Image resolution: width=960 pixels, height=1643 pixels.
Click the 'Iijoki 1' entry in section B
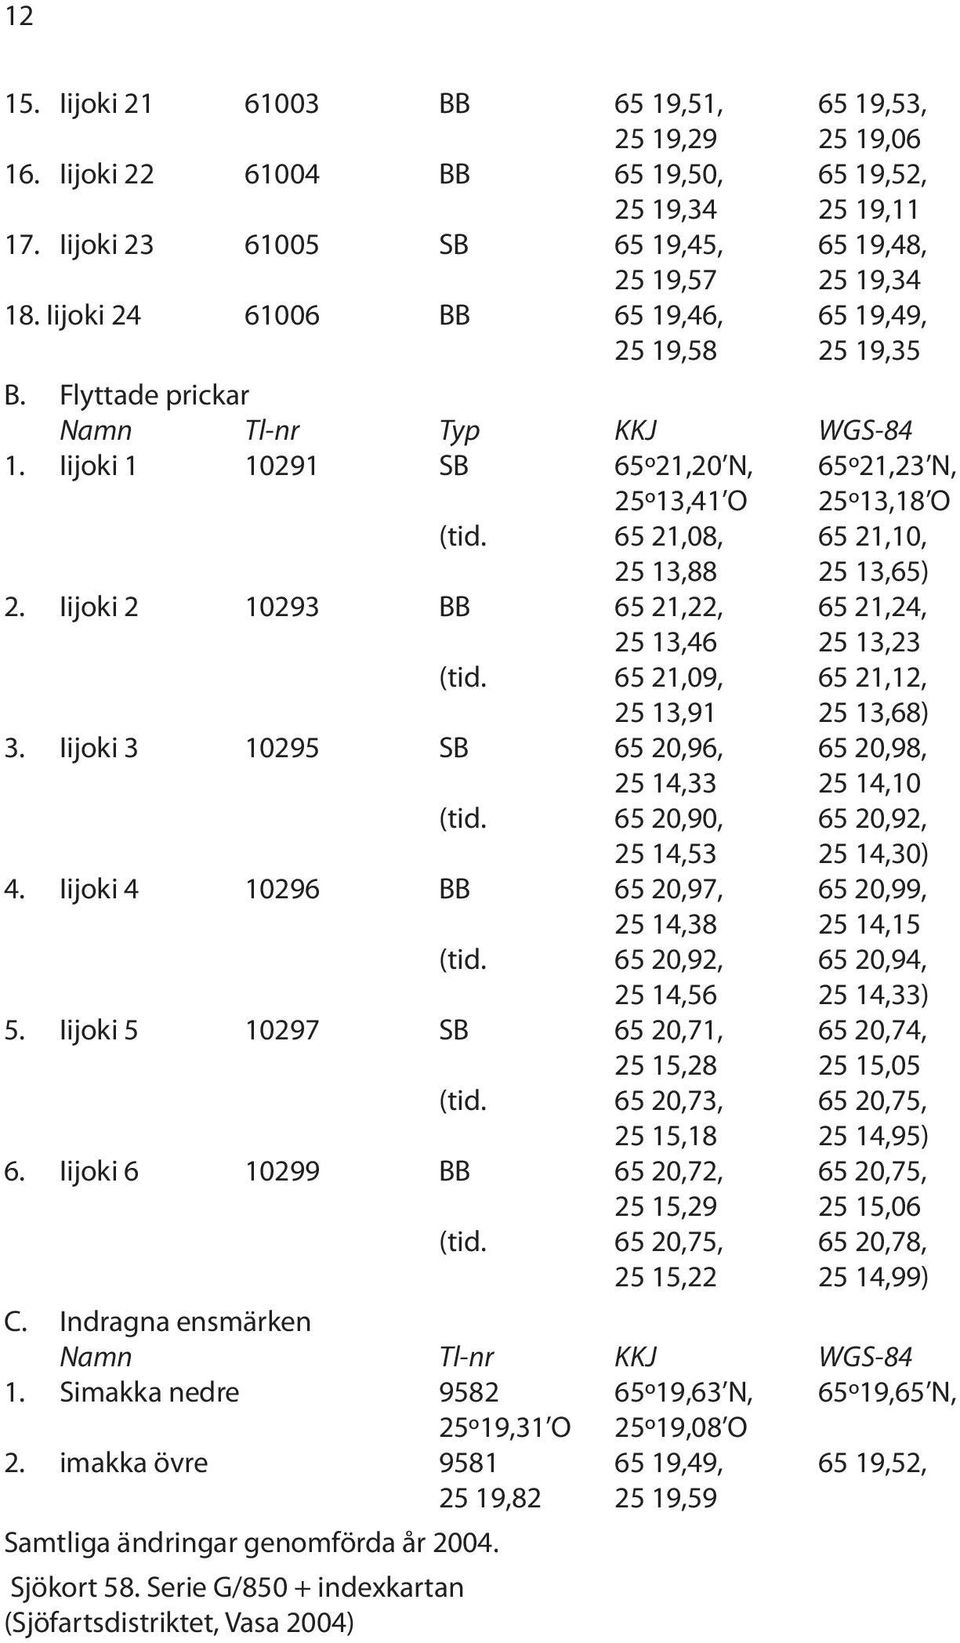99,466
